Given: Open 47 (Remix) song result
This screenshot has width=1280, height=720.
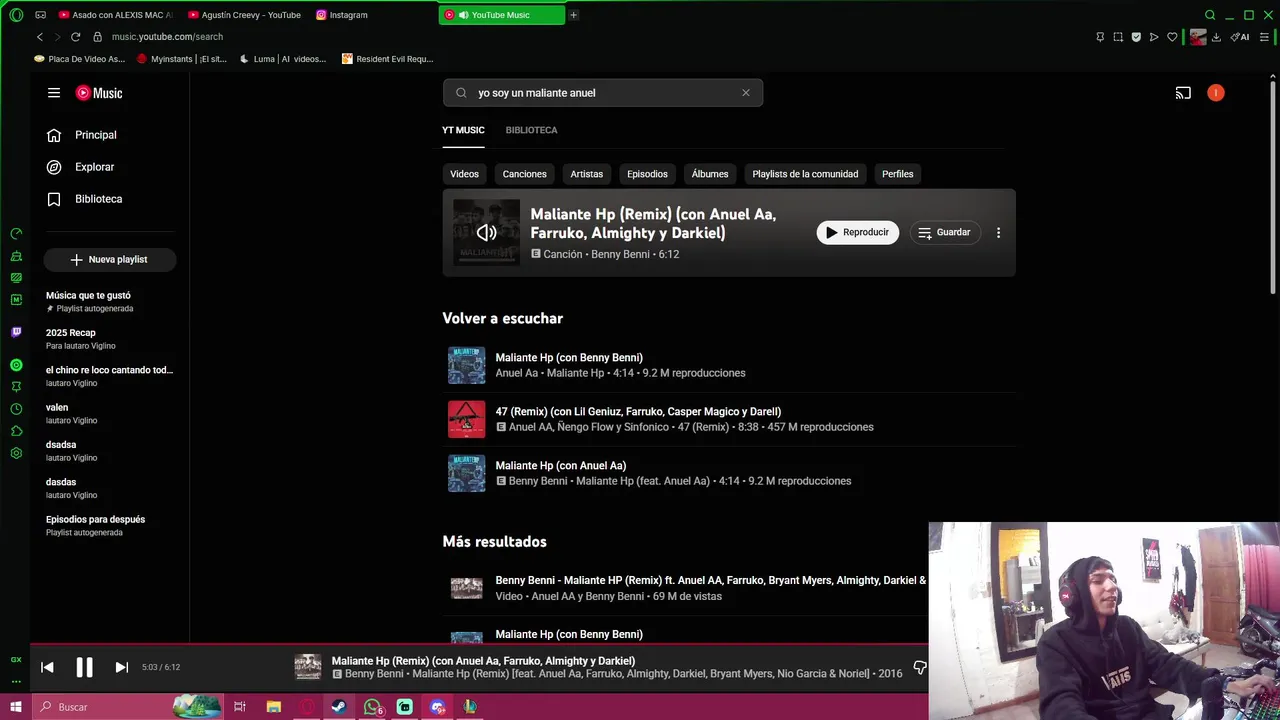Looking at the screenshot, I should pos(638,411).
